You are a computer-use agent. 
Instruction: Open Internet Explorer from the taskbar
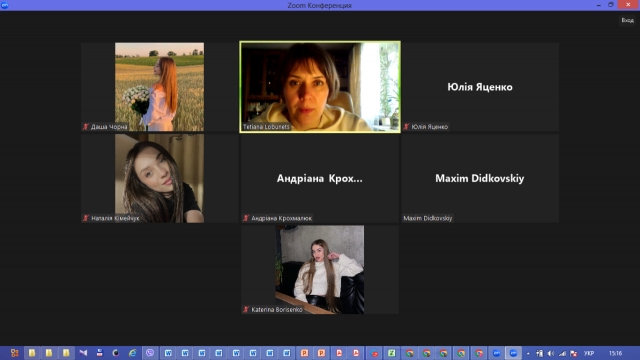point(132,353)
